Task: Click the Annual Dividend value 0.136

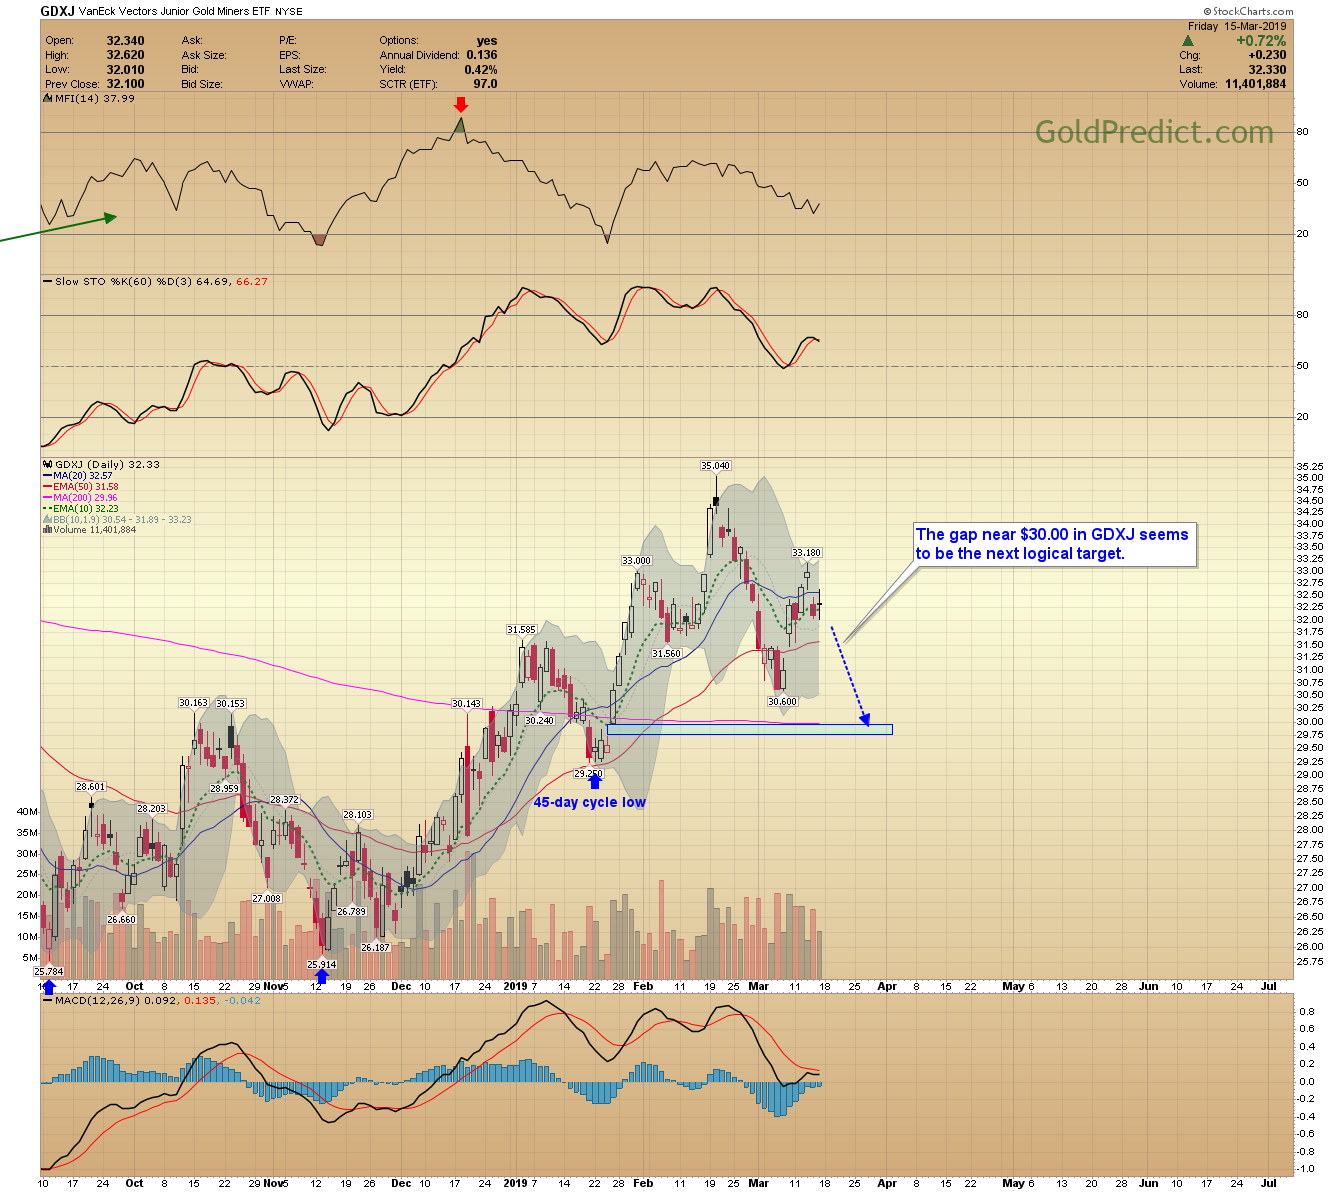Action: point(481,55)
